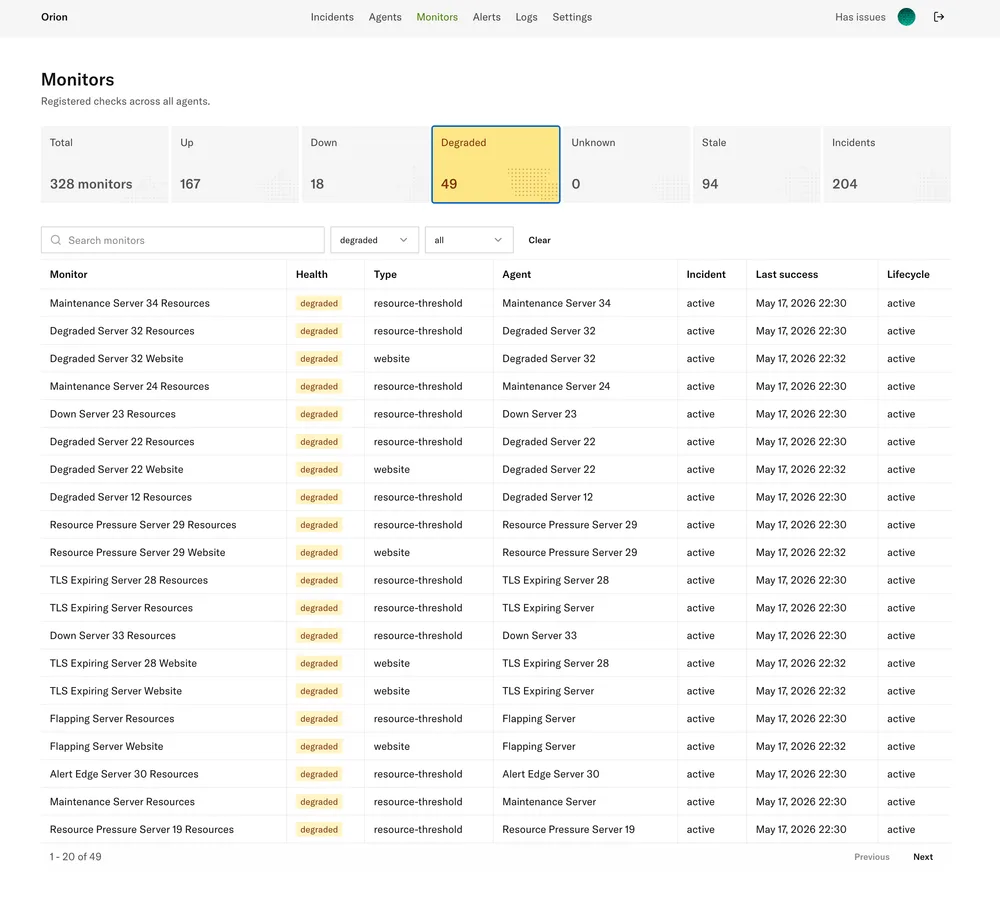Select the Monitors nav item

coord(437,17)
